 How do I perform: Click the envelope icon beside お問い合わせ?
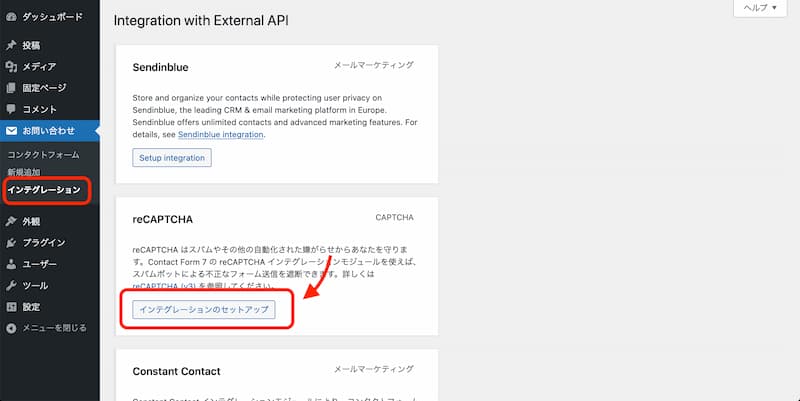(x=11, y=131)
